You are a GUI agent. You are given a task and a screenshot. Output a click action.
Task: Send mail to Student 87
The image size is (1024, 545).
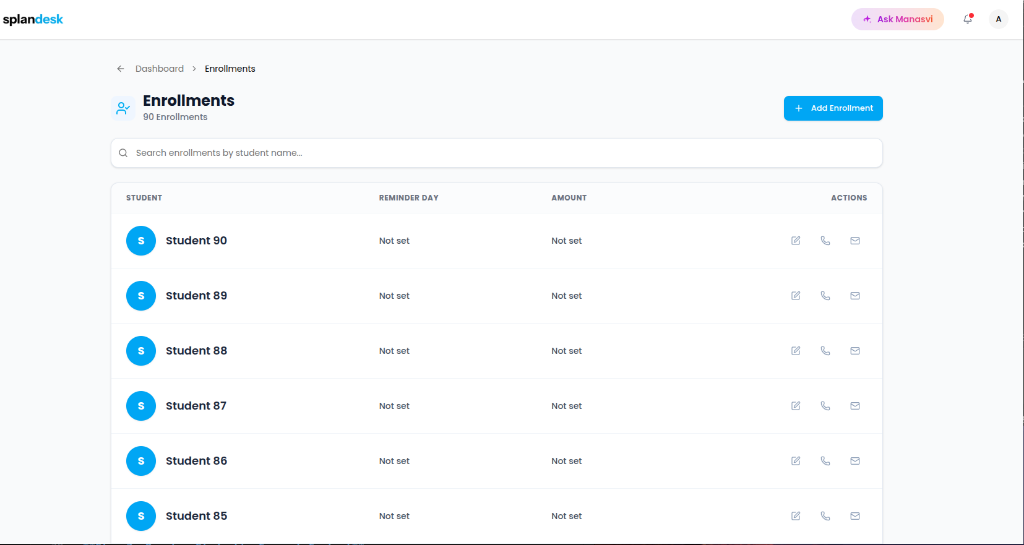pos(855,406)
